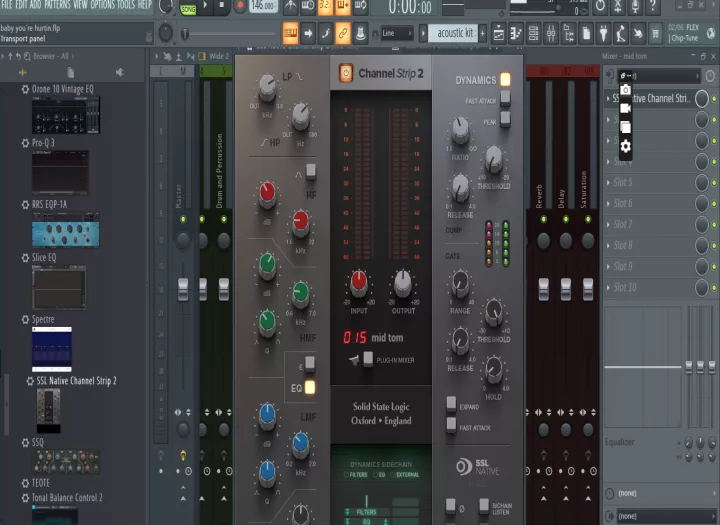The height and width of the screenshot is (525, 720).
Task: Open the shopping cart content library icon
Action: (x=655, y=33)
